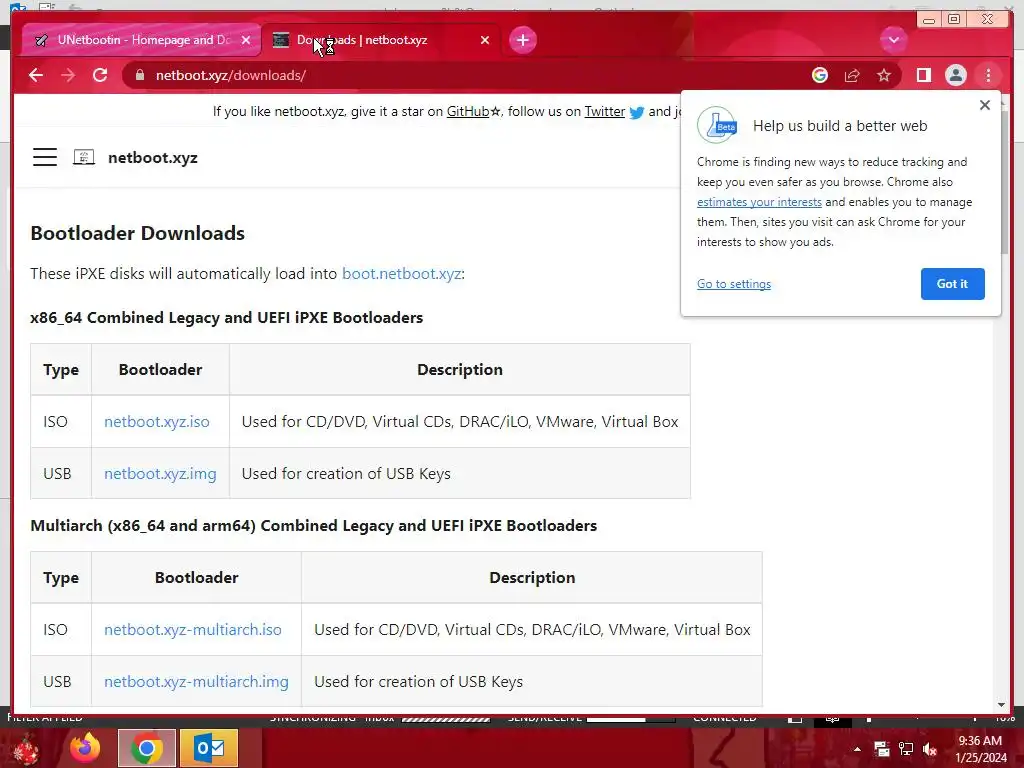This screenshot has width=1024, height=768.
Task: Expand the tab search dropdown arrow
Action: [893, 40]
